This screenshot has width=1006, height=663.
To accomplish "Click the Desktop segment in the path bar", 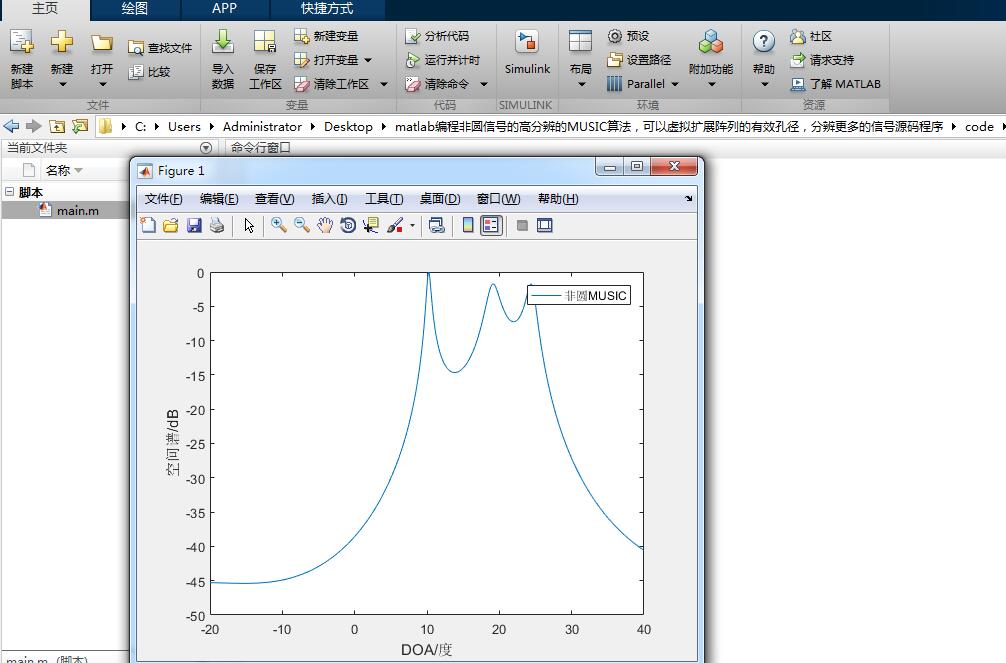I will click(348, 126).
